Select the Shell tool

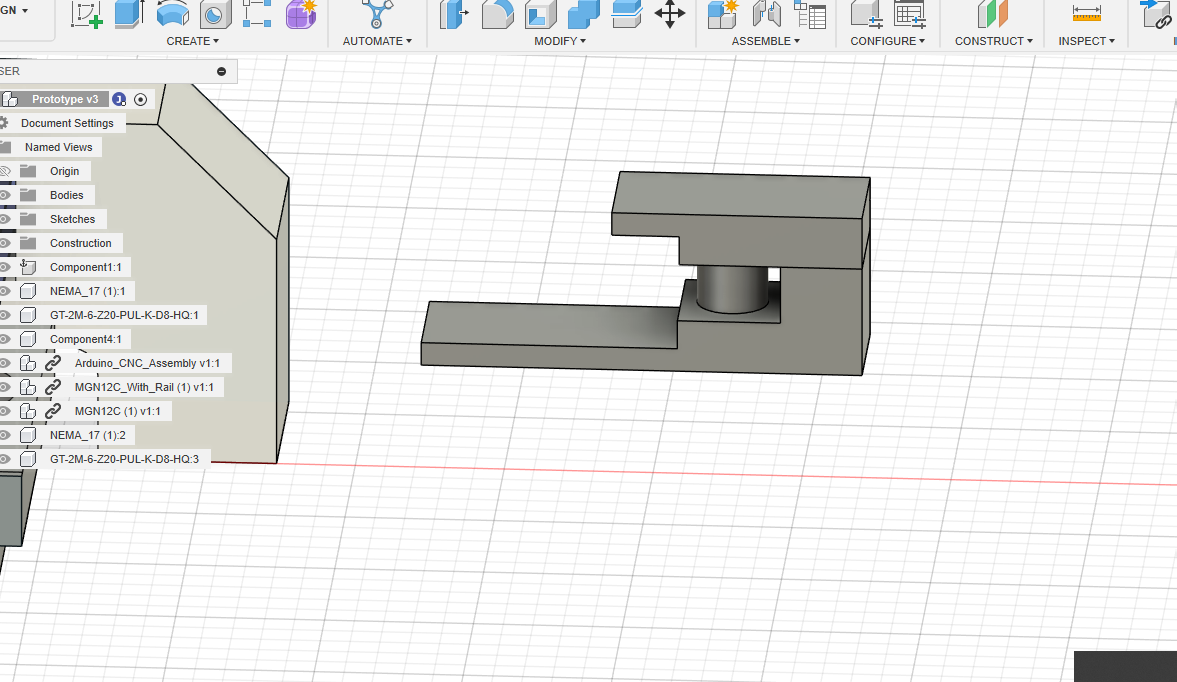(540, 14)
